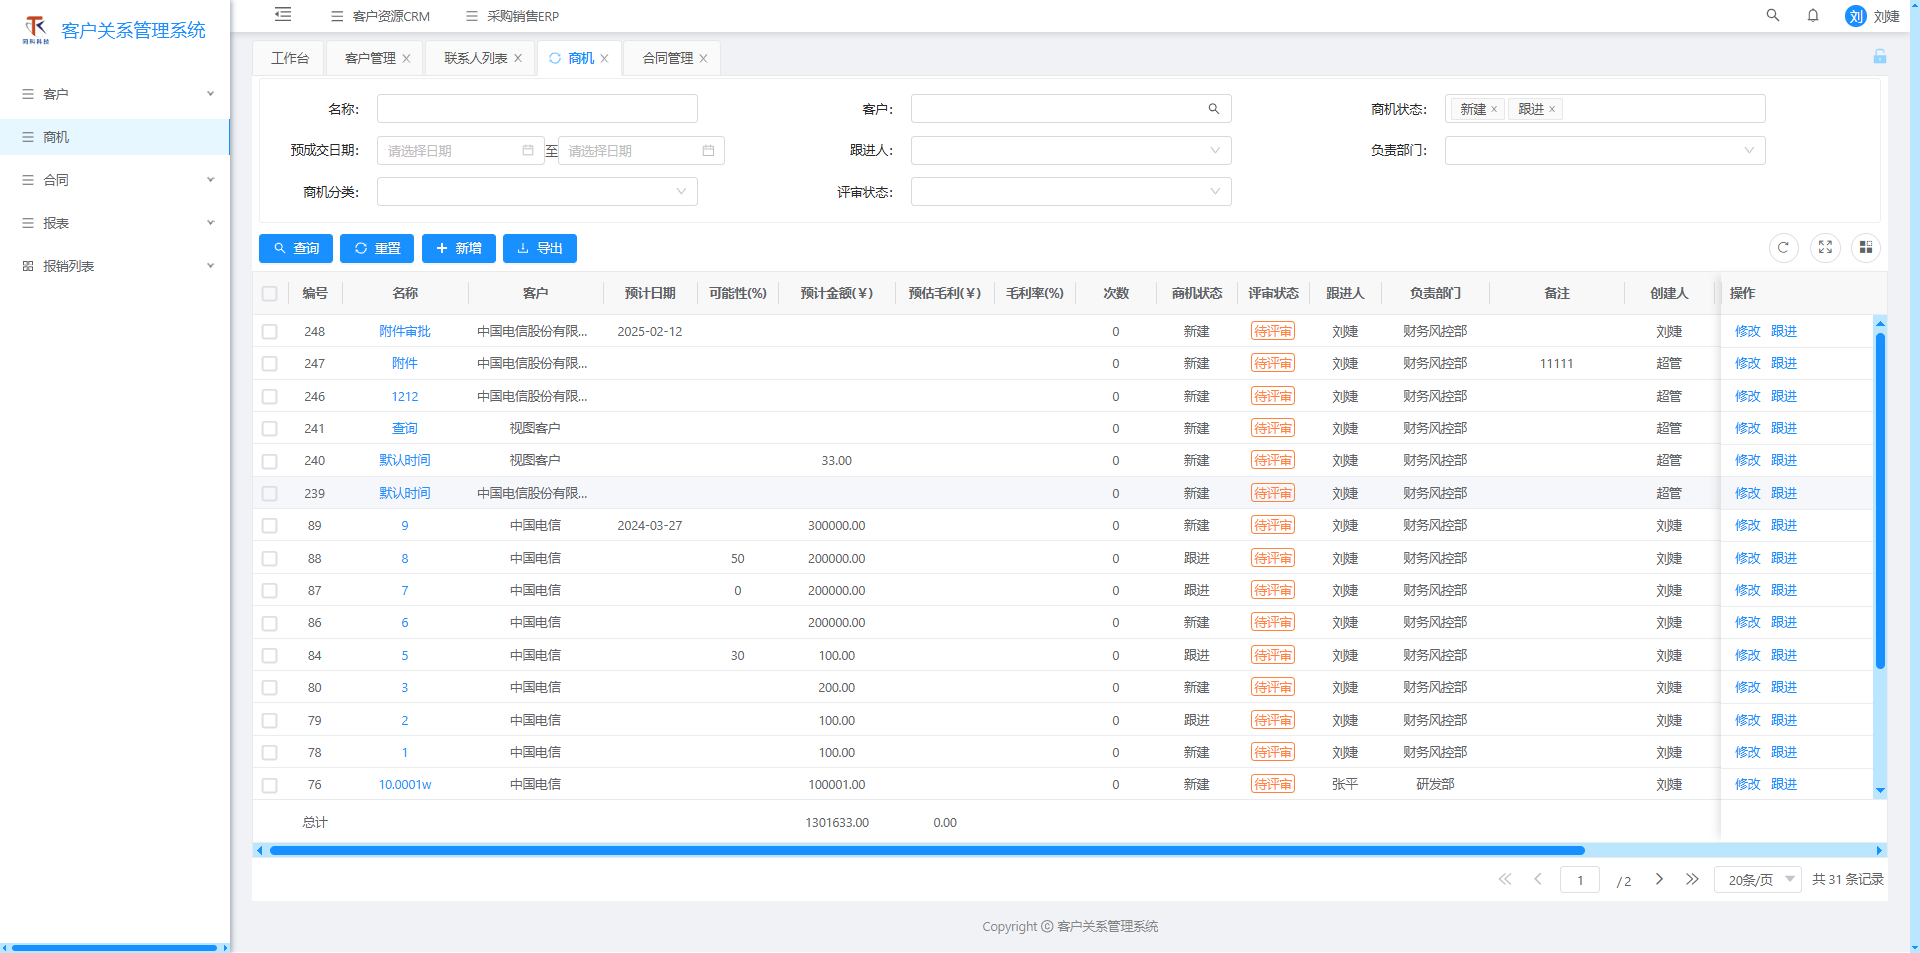Close the 商机 tab
Viewport: 1920px width, 953px height.
click(604, 59)
